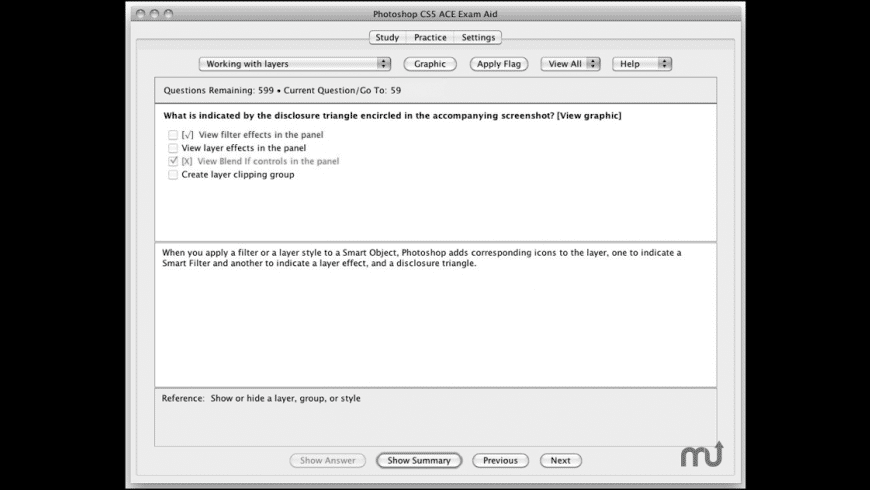Go to the Previous question

(x=500, y=461)
